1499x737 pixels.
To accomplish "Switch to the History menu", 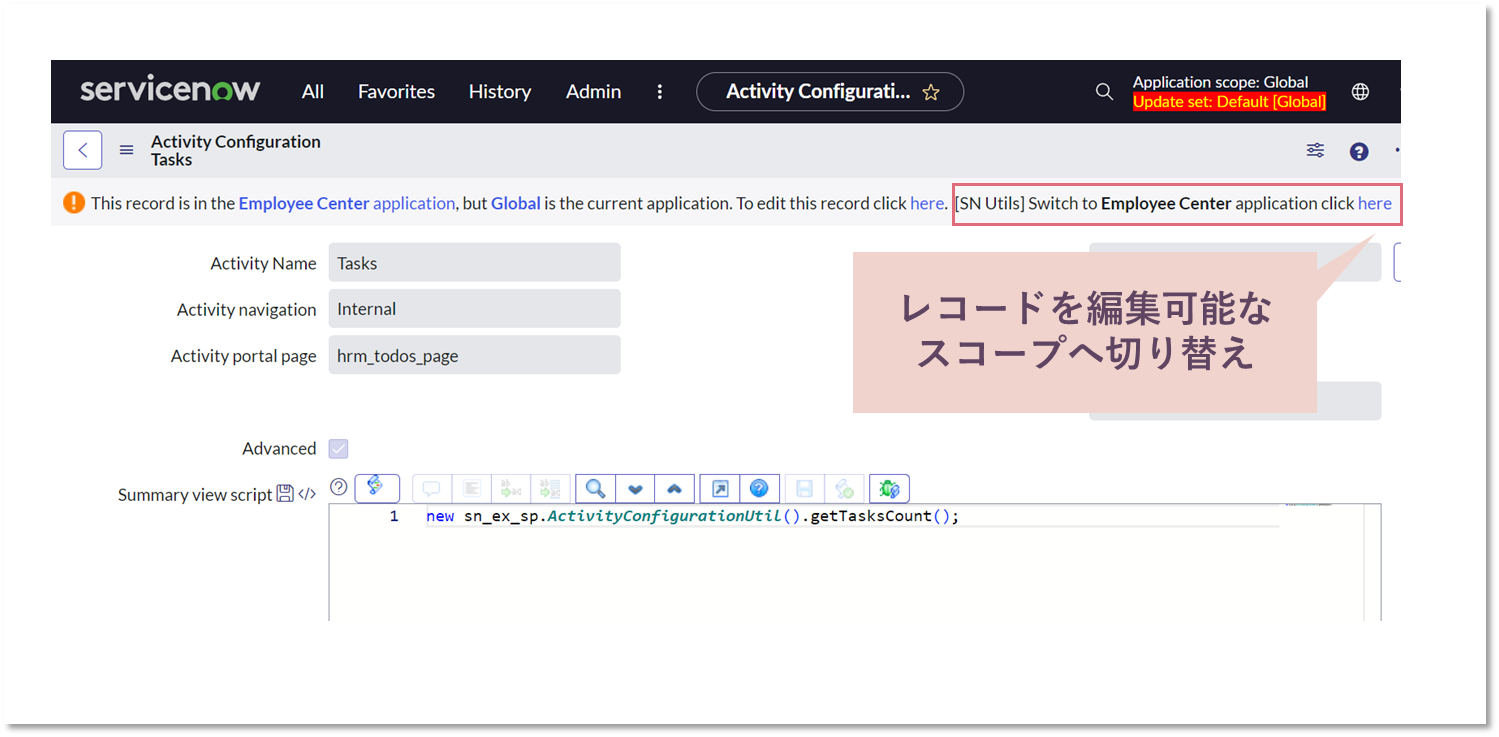I will click(x=499, y=91).
